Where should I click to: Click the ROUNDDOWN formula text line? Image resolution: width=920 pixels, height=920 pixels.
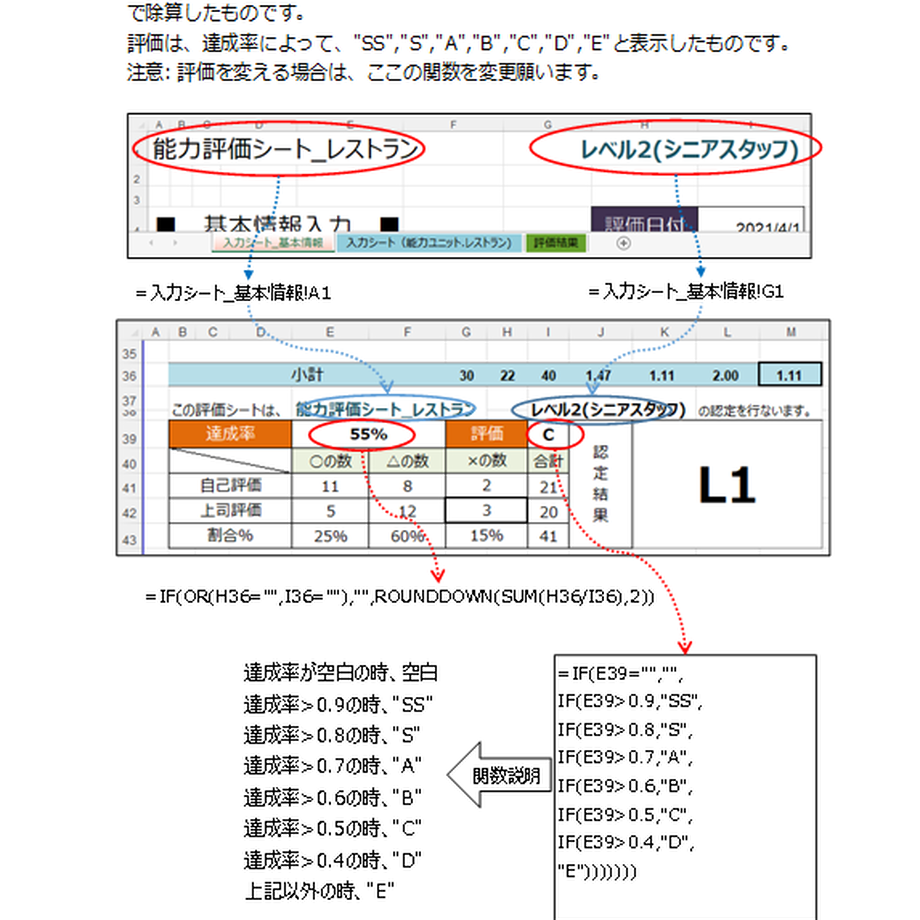pos(400,597)
